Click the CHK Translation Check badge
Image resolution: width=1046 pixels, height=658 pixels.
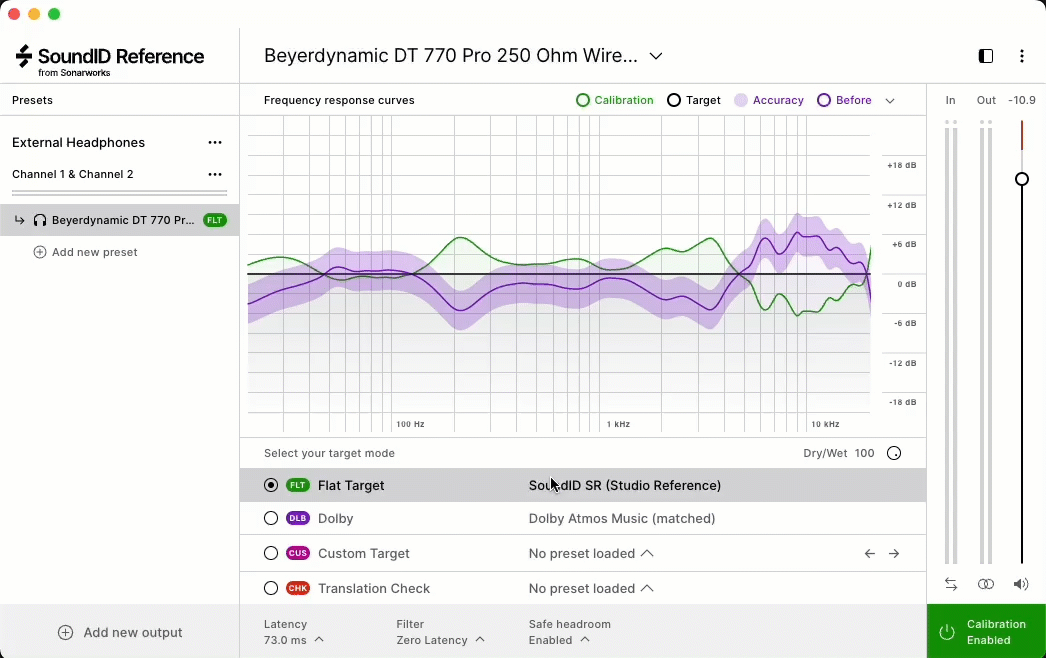[298, 588]
